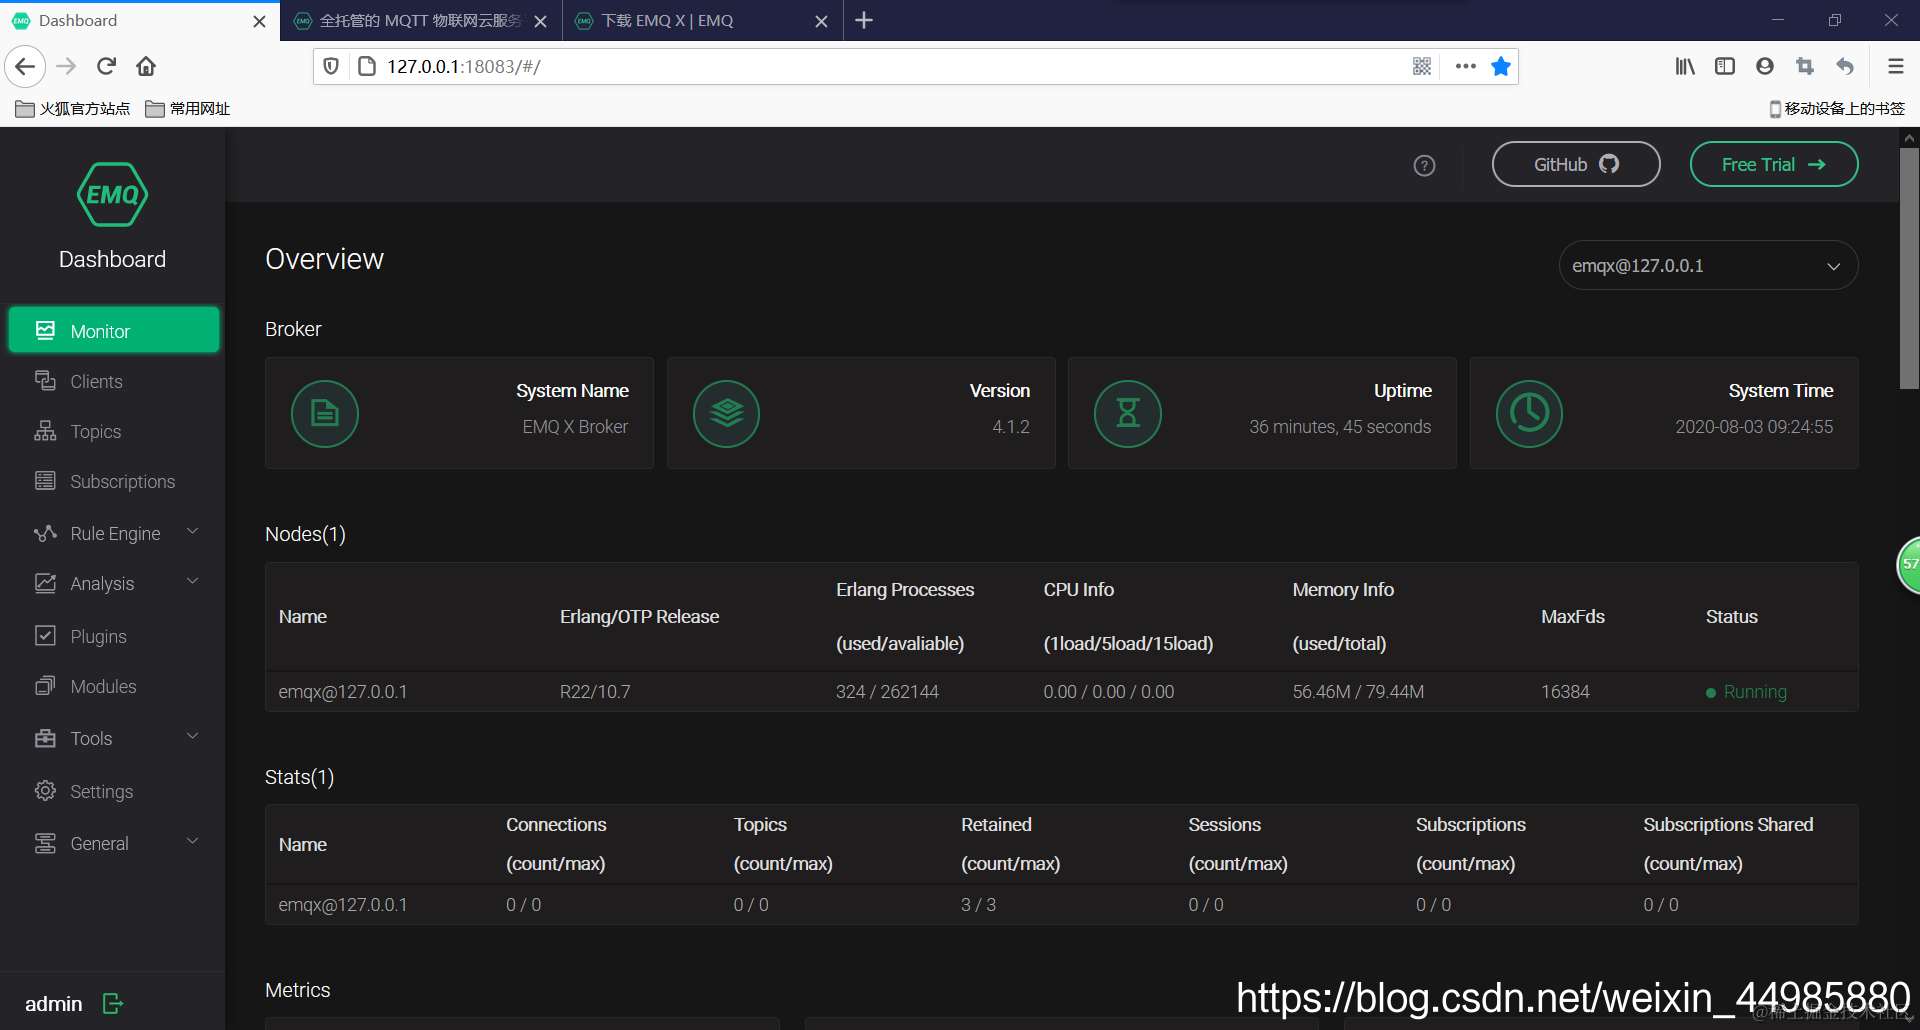This screenshot has height=1030, width=1920.
Task: Click the 324 / 262144 processes value
Action: (x=887, y=692)
